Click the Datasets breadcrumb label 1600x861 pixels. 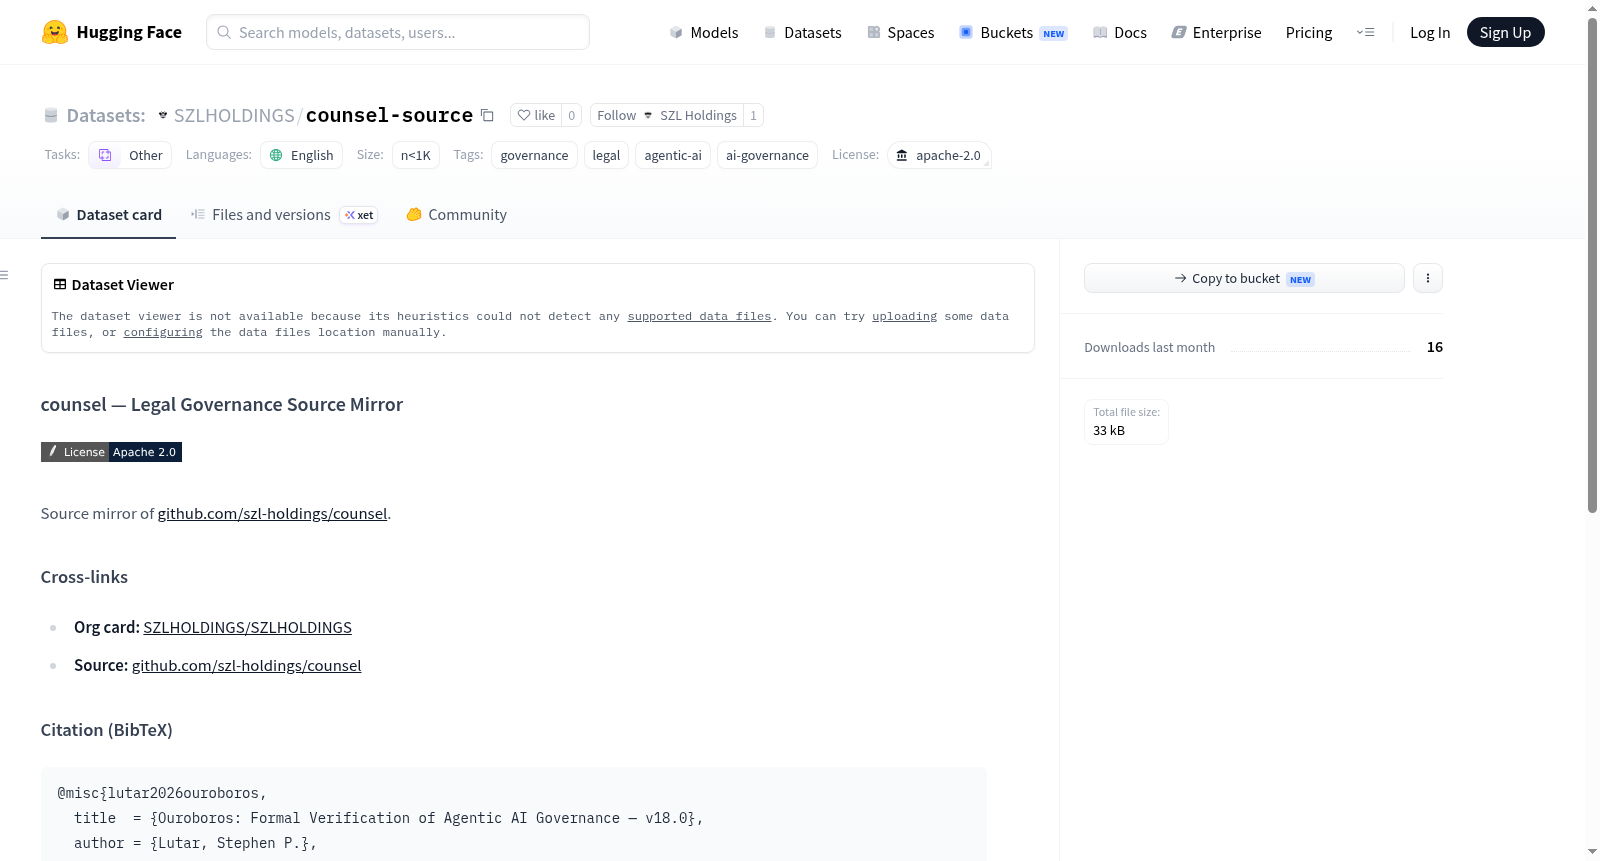[106, 115]
